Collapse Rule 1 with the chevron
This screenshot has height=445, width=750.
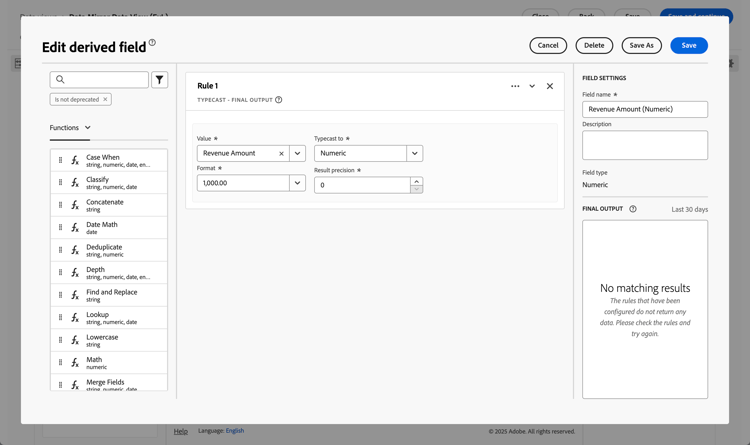point(532,86)
